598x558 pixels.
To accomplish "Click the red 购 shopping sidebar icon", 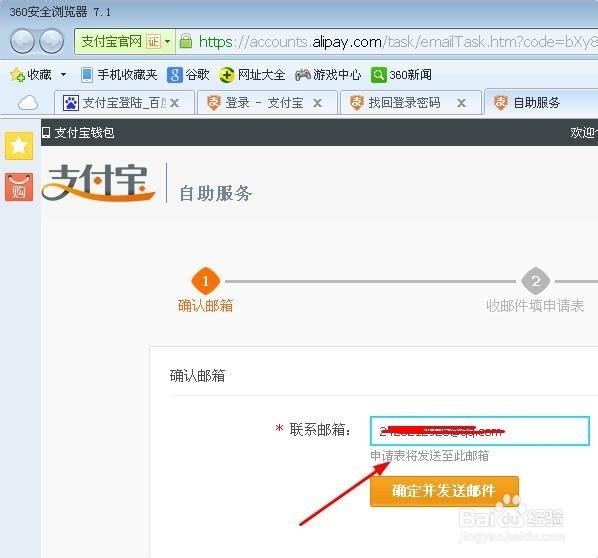I will [19, 187].
